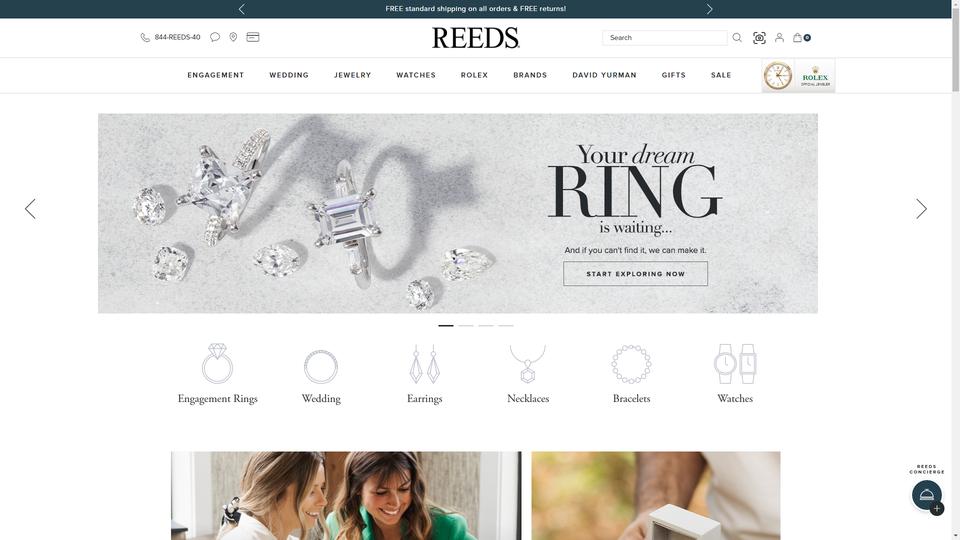
Task: Click Start Exploring Now button
Action: tap(636, 274)
